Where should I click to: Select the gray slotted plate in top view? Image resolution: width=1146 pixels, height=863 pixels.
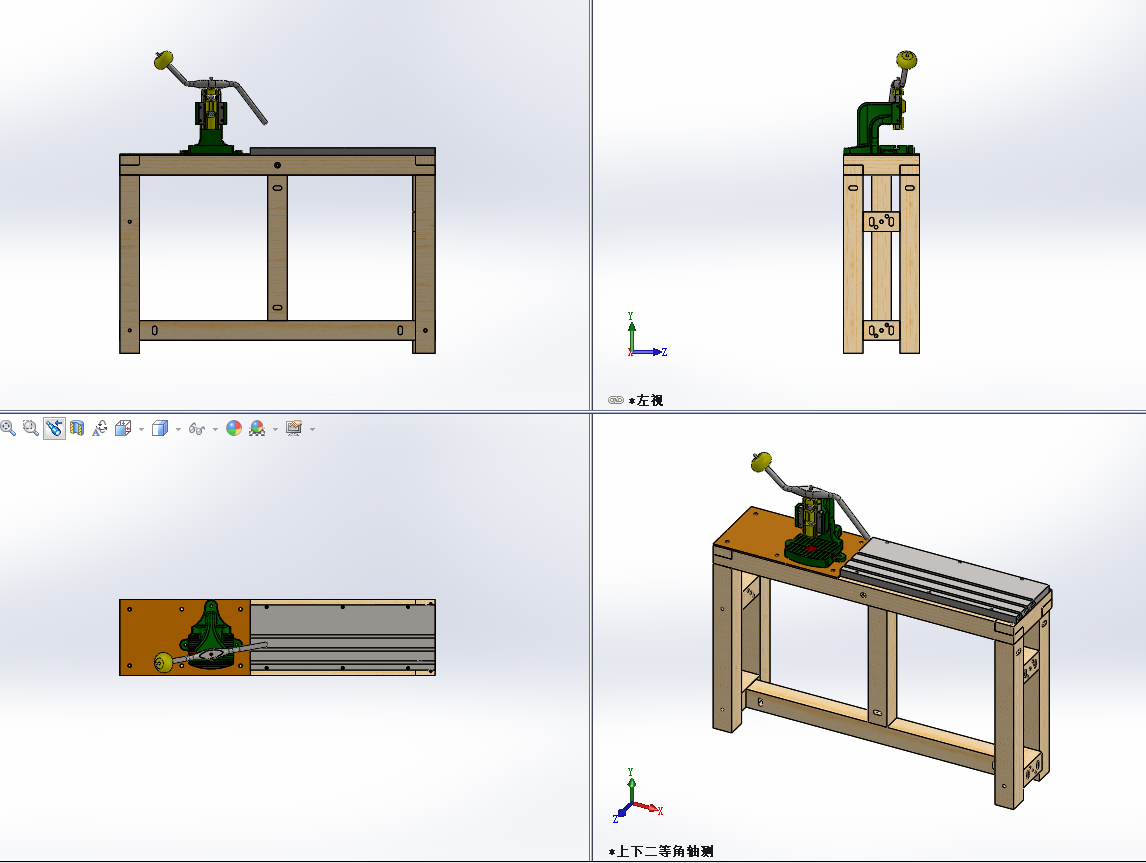[342, 637]
